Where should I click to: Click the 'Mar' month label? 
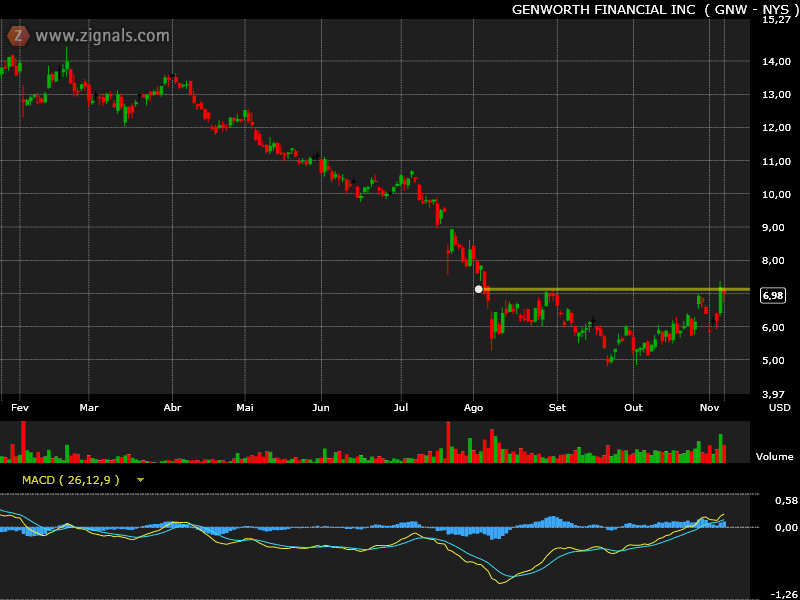pyautogui.click(x=89, y=408)
